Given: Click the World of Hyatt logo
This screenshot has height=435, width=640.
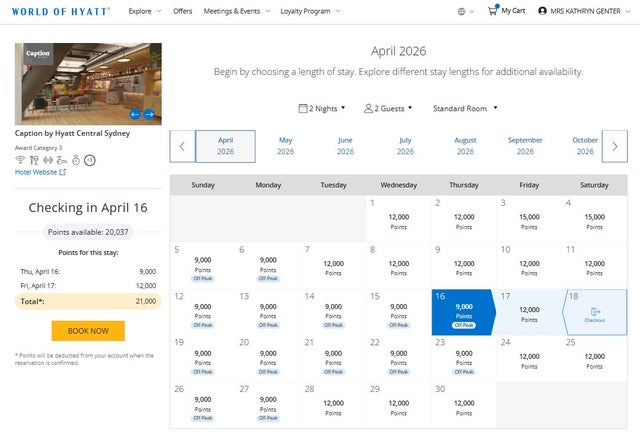Looking at the screenshot, I should [x=61, y=11].
